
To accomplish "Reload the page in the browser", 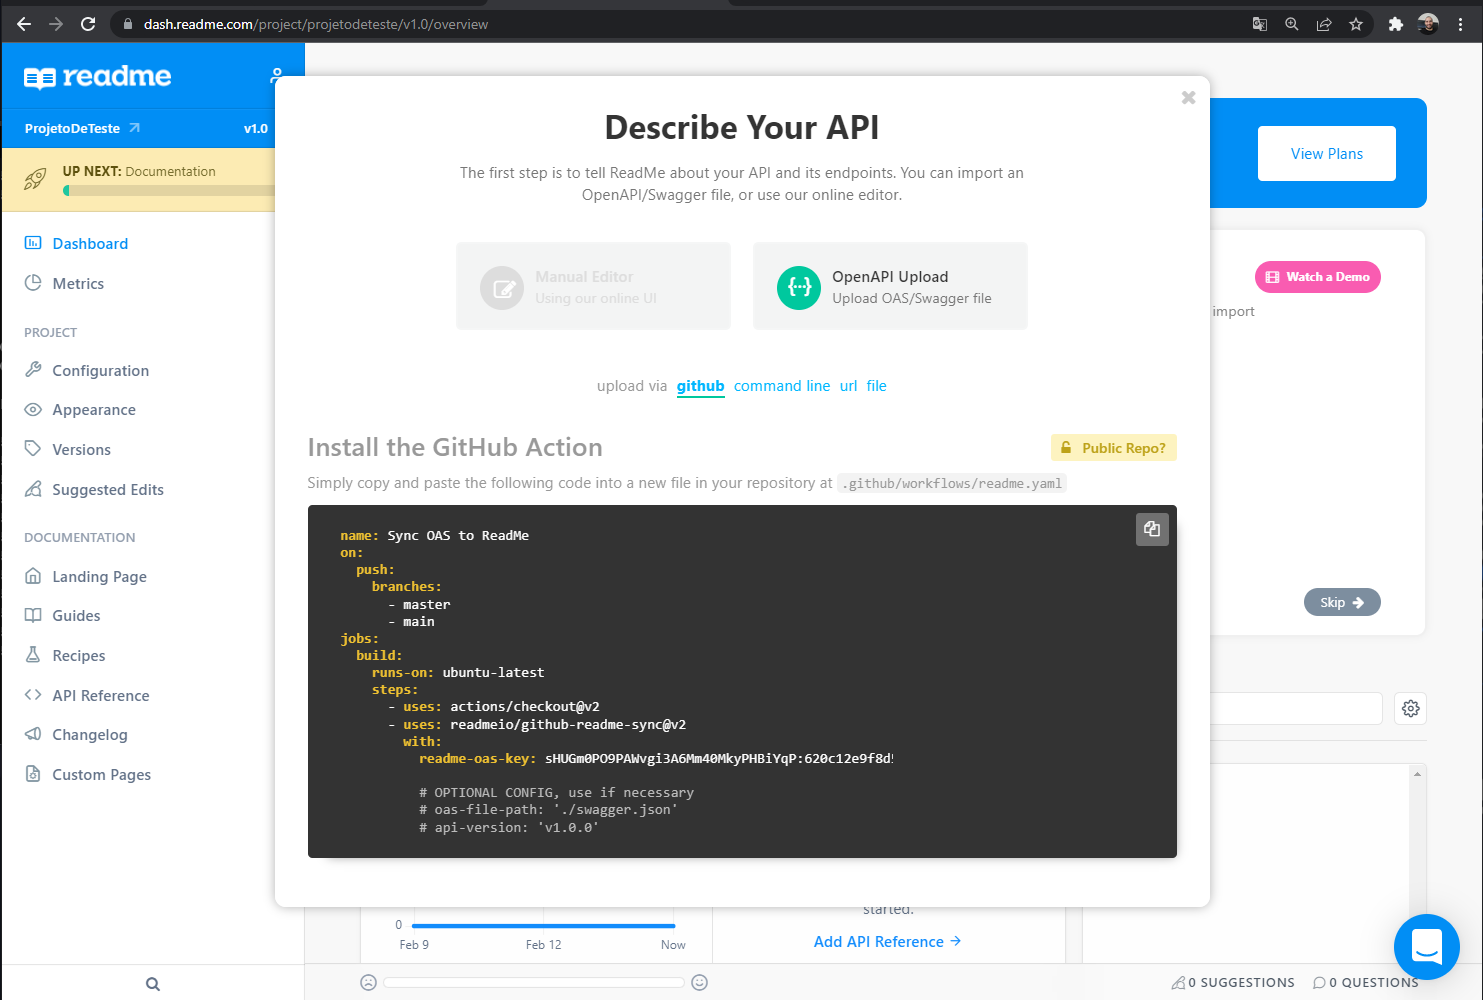I will 88,24.
